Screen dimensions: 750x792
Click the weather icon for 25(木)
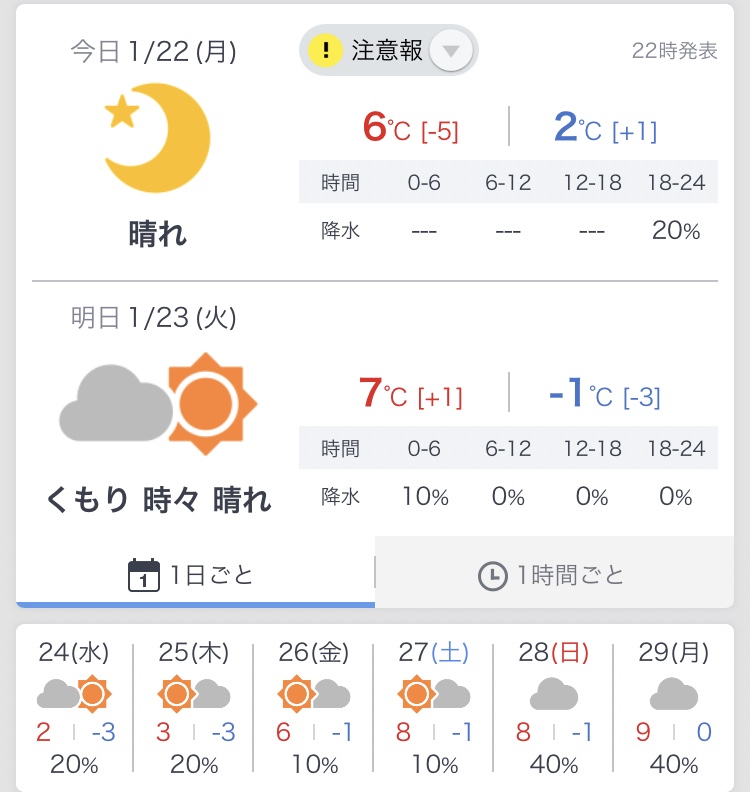pyautogui.click(x=194, y=694)
